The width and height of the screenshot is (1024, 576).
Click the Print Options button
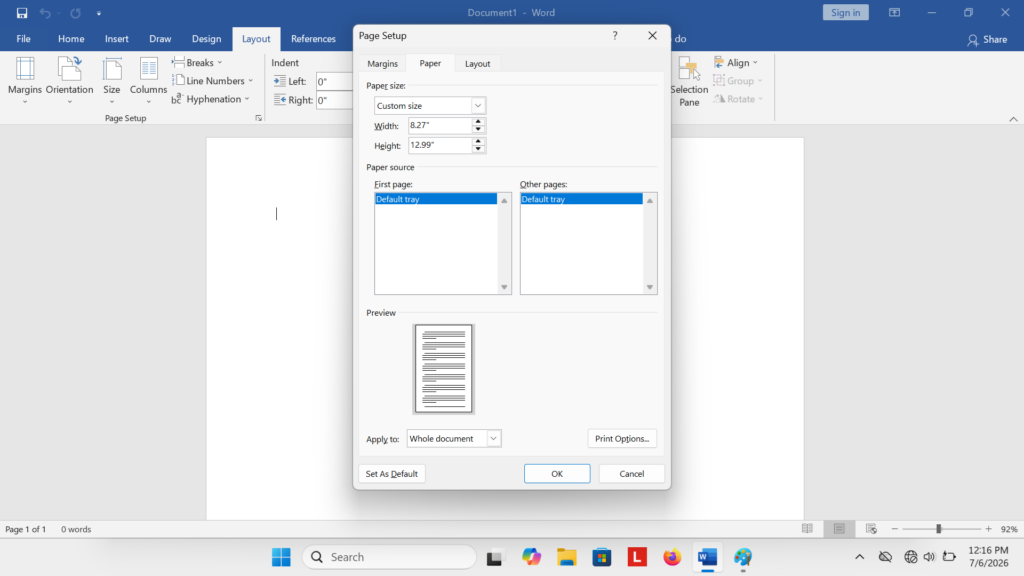pos(622,439)
